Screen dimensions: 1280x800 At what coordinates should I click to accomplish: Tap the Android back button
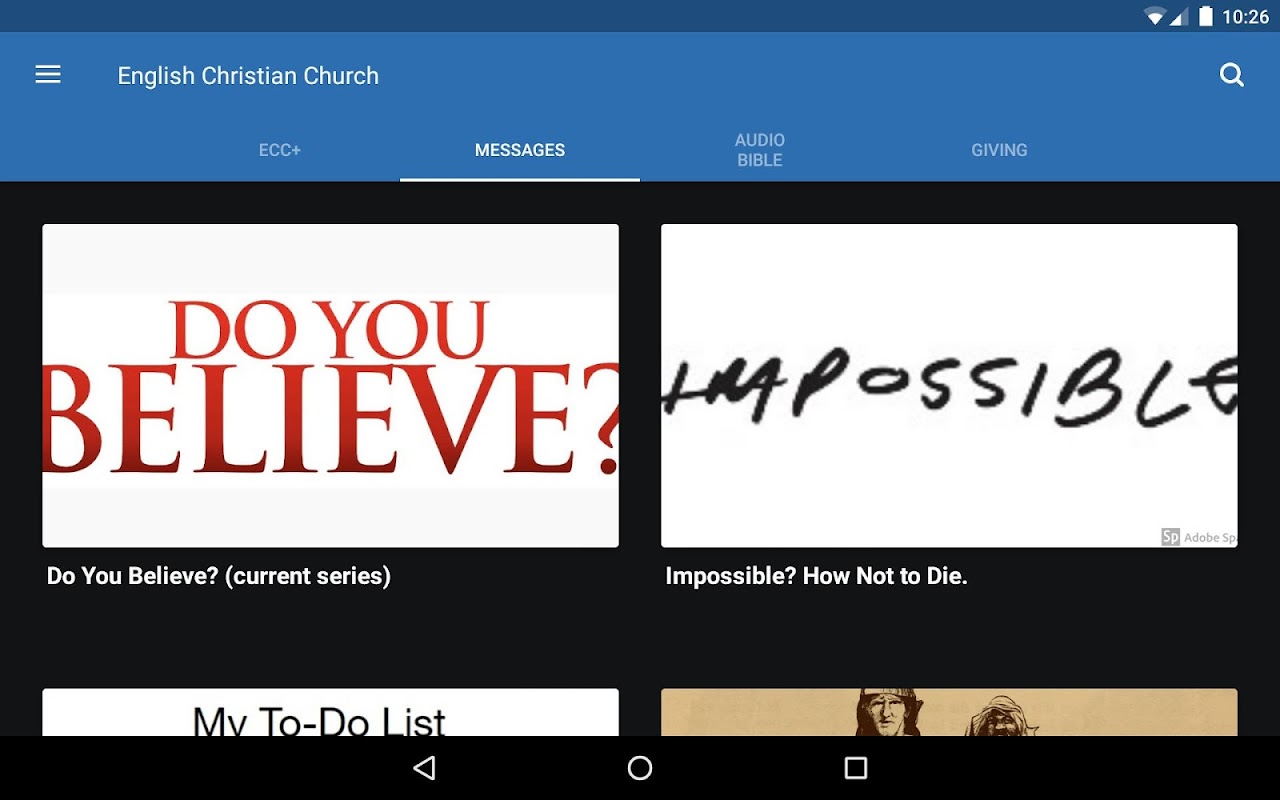coord(424,768)
